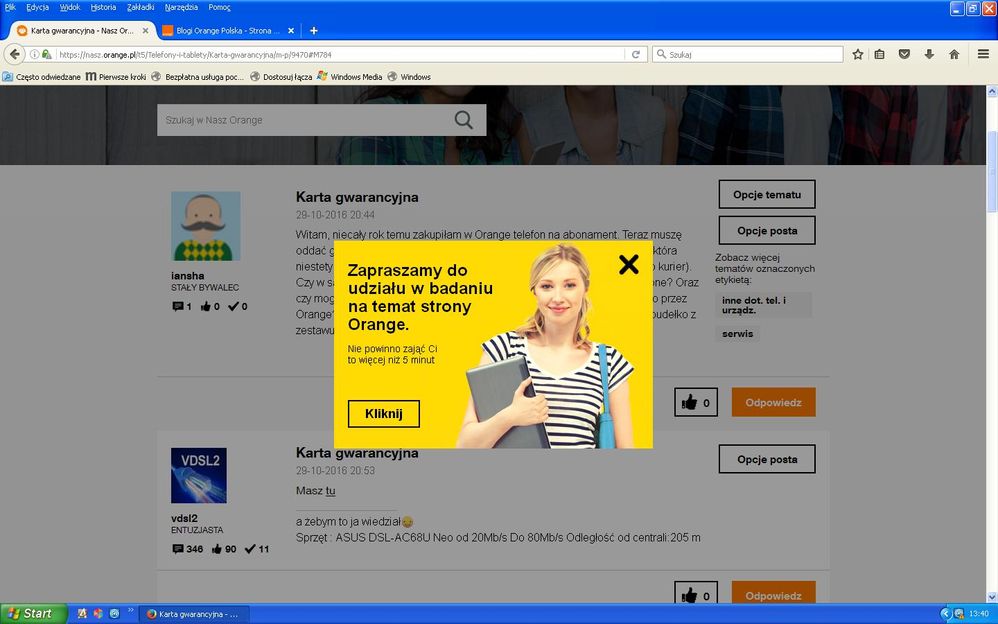Screen dimensions: 998x624
Task: Click the Karta gwarancyjna taskbar window button
Action: click(x=193, y=614)
